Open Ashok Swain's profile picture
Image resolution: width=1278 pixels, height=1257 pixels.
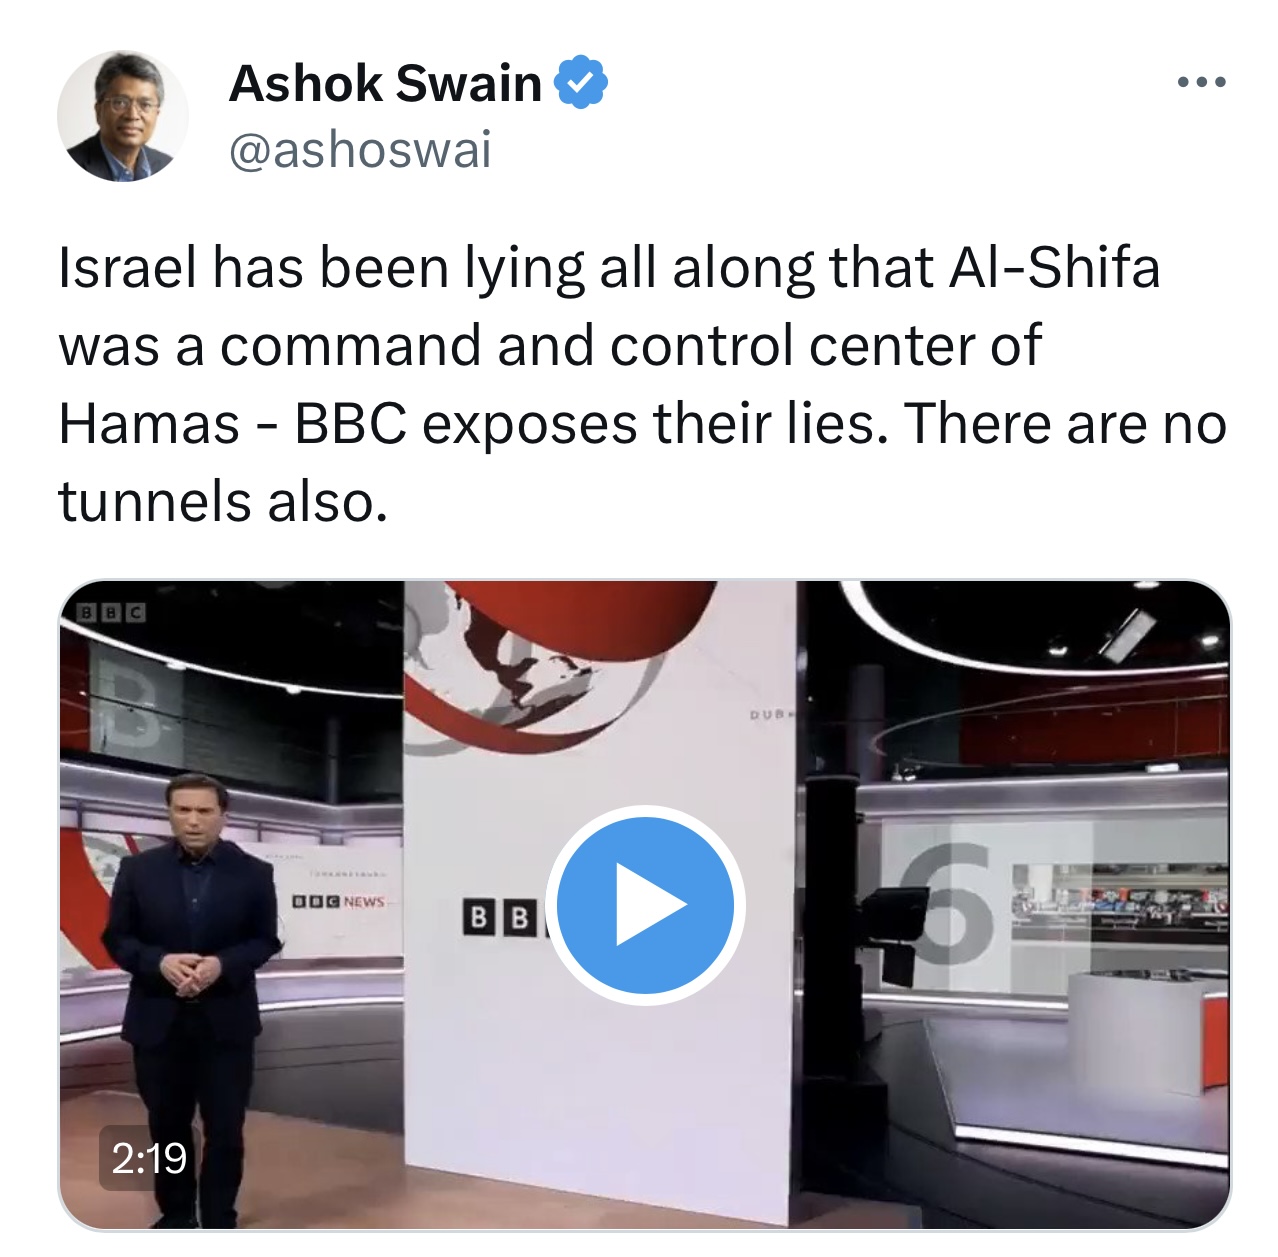(x=123, y=116)
